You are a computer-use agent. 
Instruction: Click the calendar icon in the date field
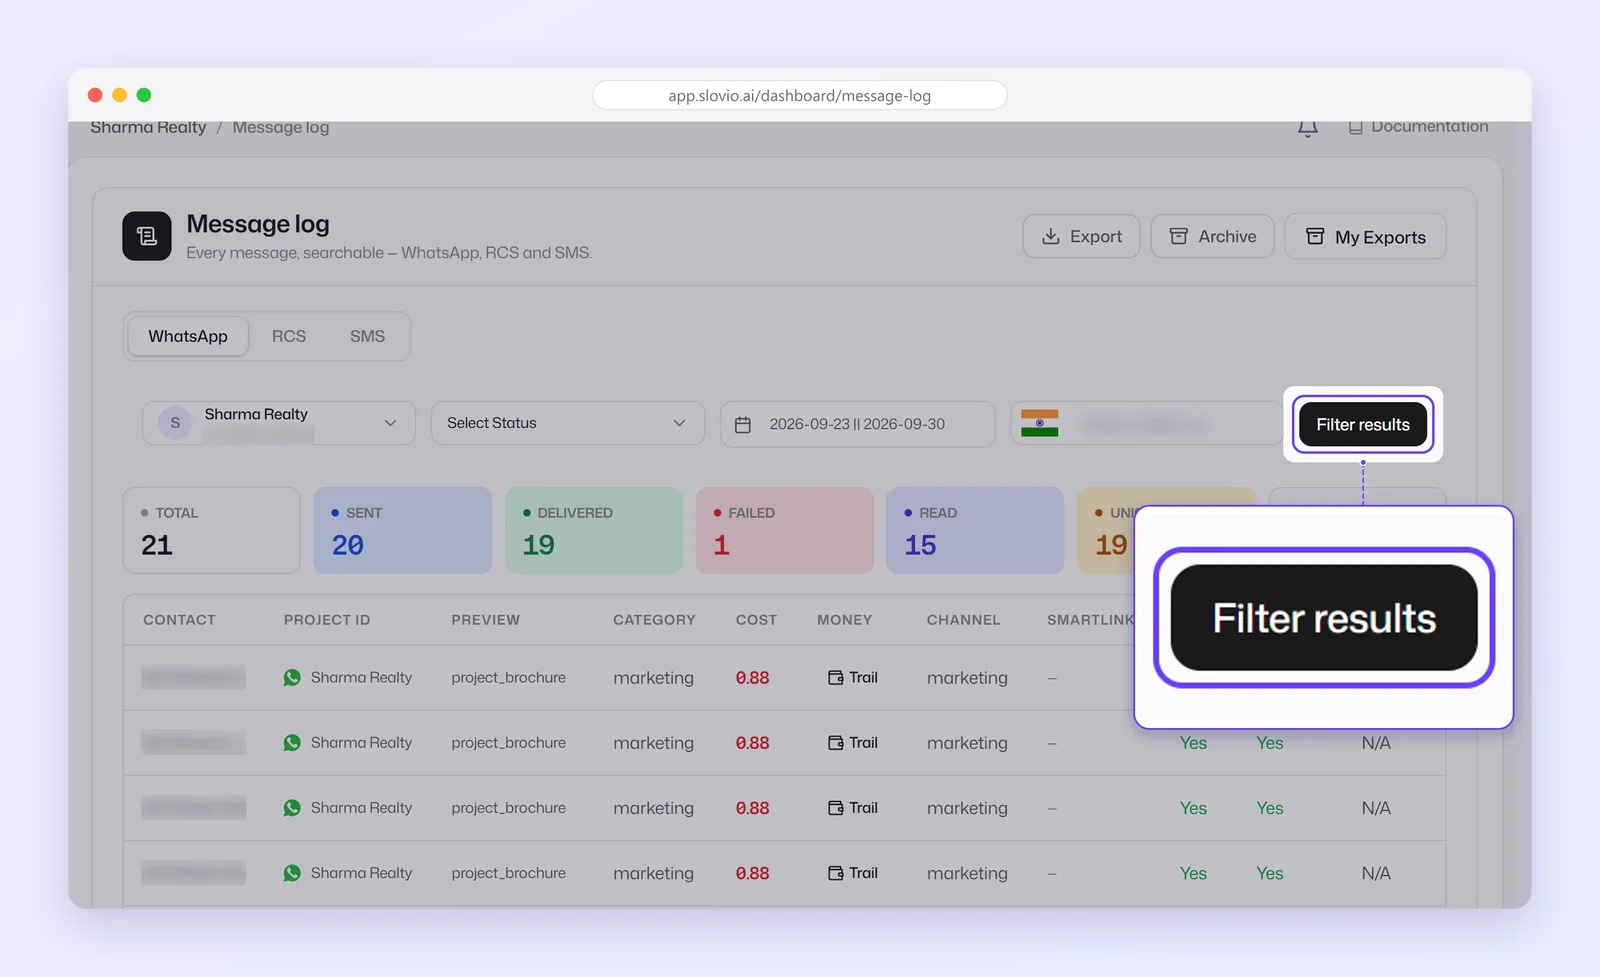(743, 425)
